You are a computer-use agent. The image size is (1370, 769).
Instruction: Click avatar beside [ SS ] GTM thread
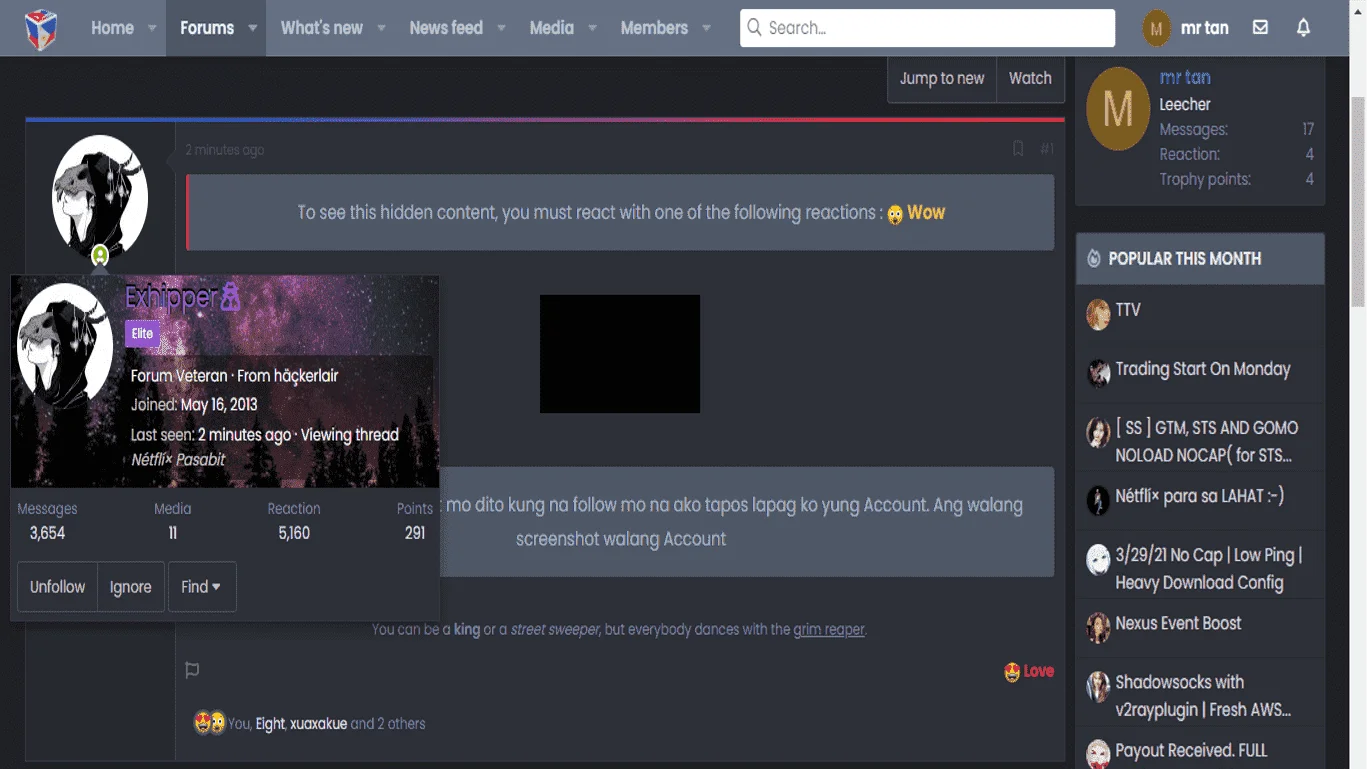pos(1098,432)
